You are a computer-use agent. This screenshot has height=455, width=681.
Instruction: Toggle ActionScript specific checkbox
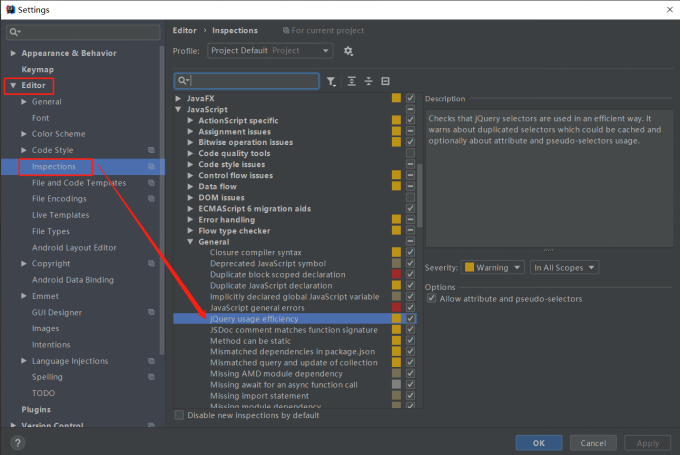tap(410, 120)
